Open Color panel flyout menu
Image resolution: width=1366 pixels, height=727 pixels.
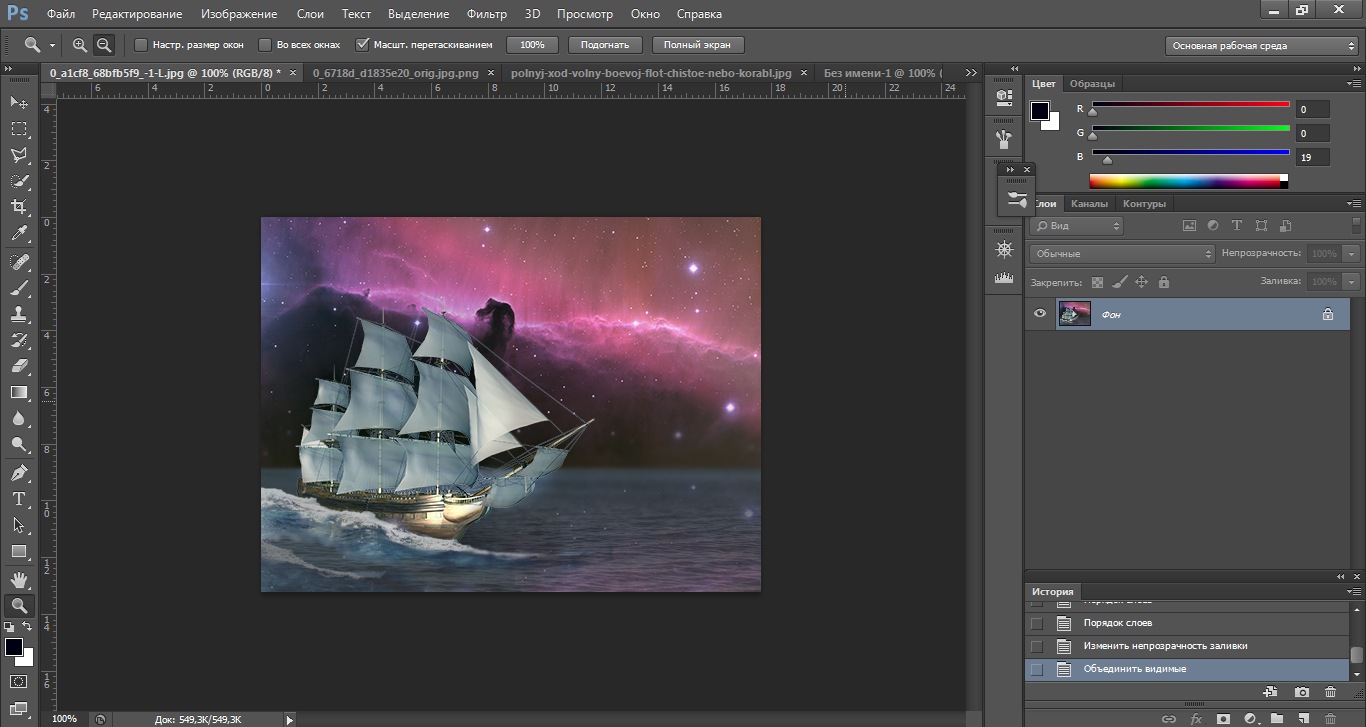pyautogui.click(x=1354, y=83)
